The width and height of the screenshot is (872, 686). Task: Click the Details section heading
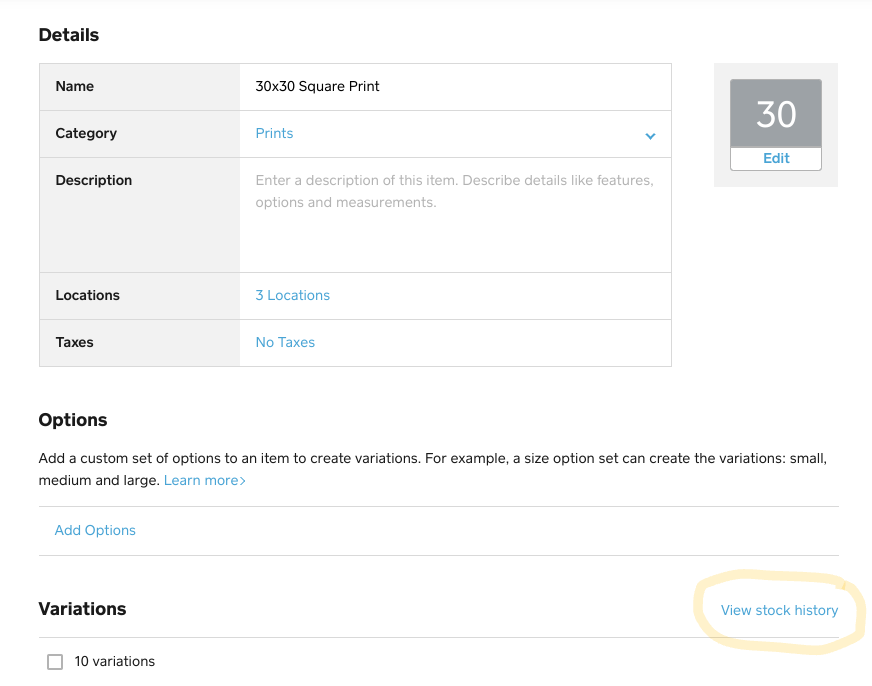pos(69,34)
